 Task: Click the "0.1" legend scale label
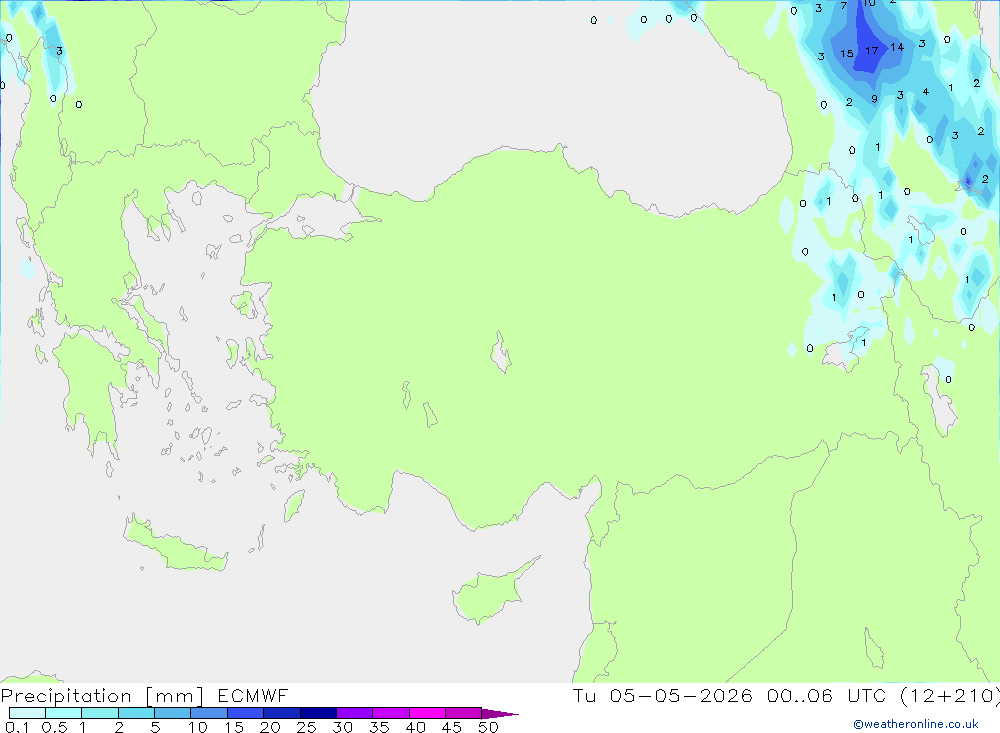17,727
